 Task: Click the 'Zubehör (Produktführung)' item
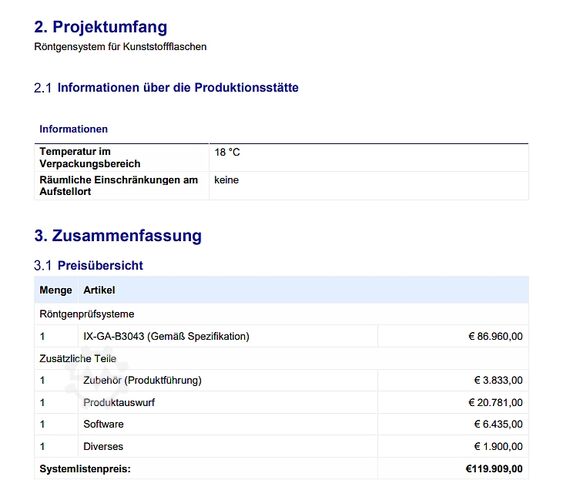[142, 381]
